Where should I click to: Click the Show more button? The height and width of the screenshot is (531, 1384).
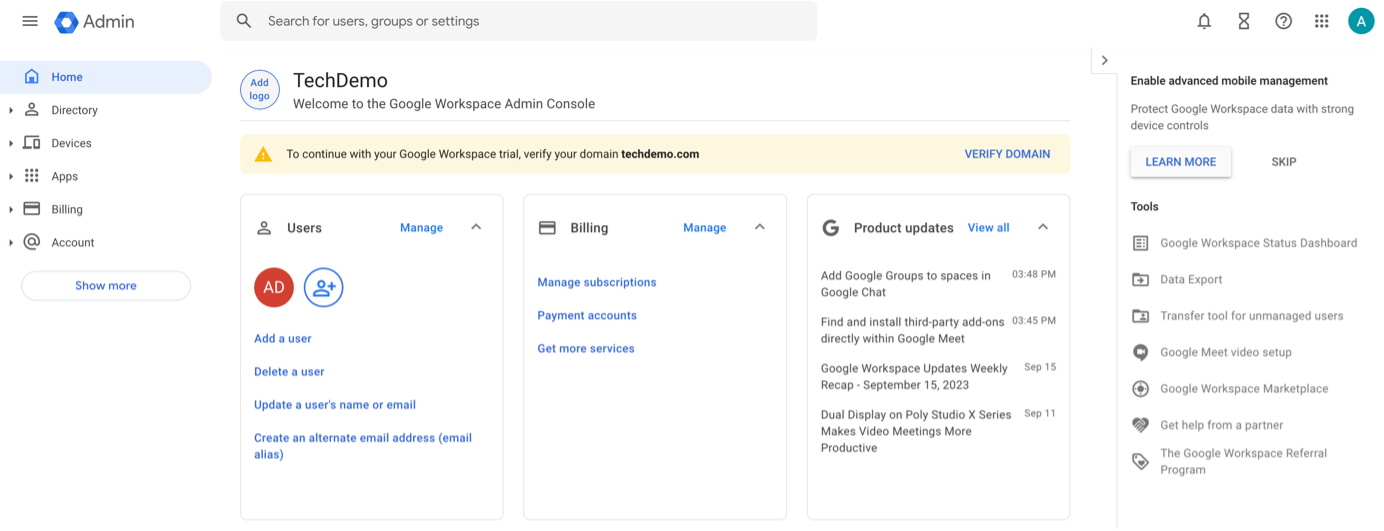pos(106,286)
